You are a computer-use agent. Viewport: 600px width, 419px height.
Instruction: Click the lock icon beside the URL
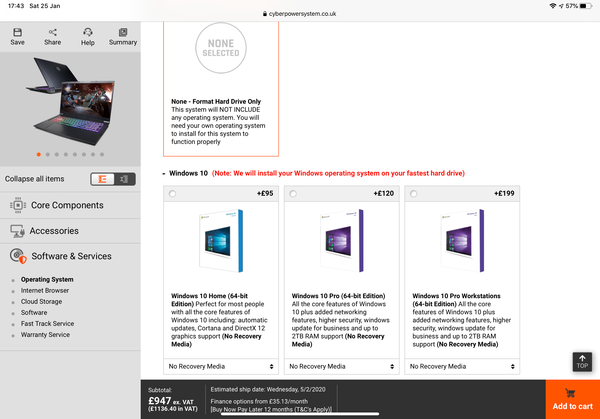point(265,14)
